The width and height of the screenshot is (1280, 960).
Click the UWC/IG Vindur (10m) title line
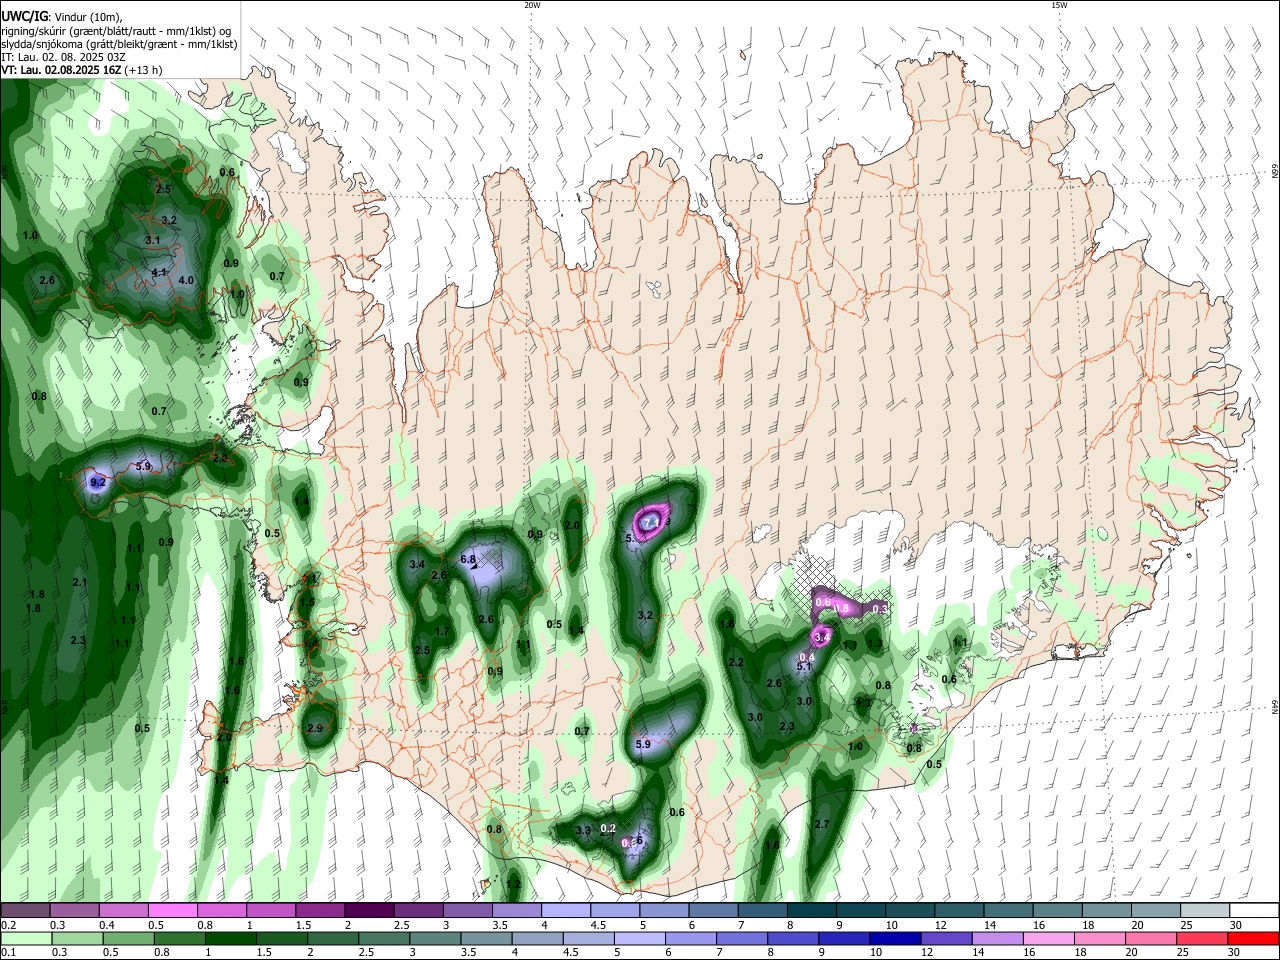click(62, 17)
